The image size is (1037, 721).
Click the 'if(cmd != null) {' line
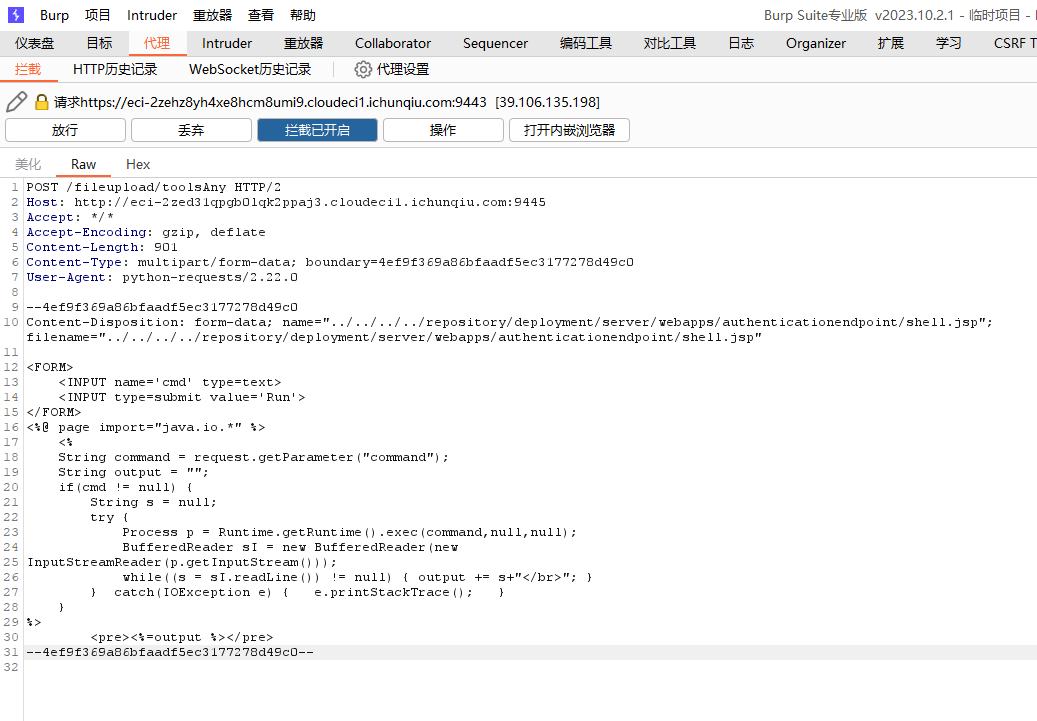125,488
